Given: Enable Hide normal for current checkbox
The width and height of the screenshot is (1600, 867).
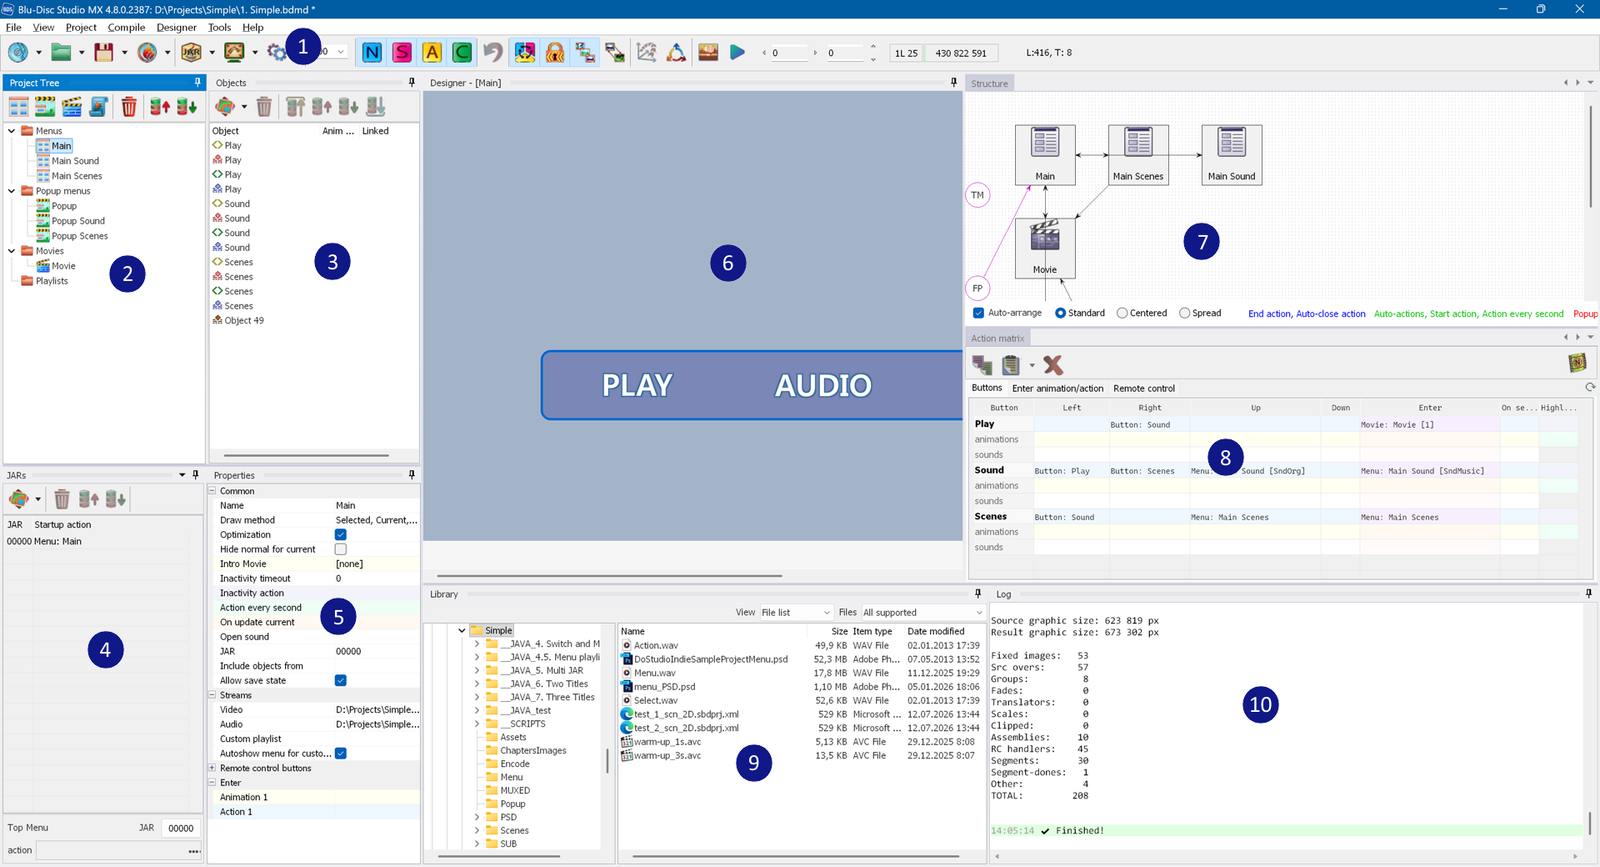Looking at the screenshot, I should point(341,549).
